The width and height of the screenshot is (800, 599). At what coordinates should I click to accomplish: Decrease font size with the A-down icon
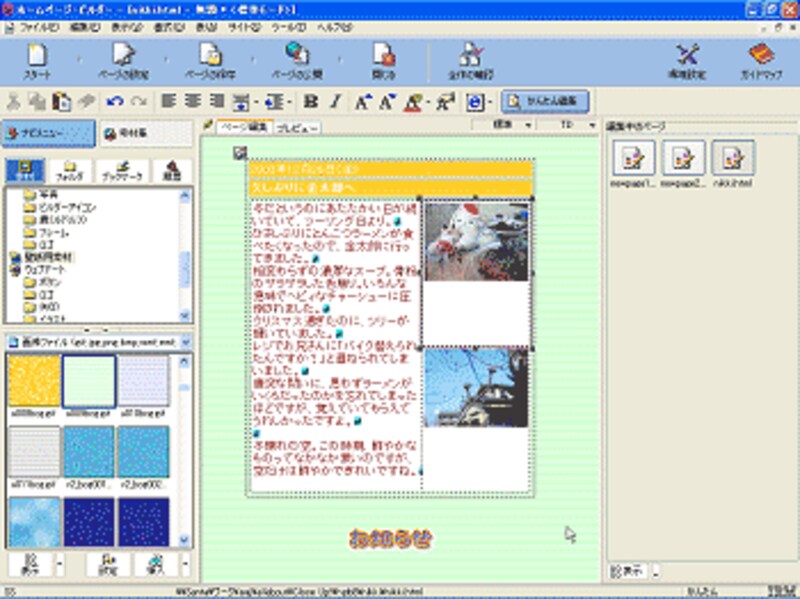point(387,102)
